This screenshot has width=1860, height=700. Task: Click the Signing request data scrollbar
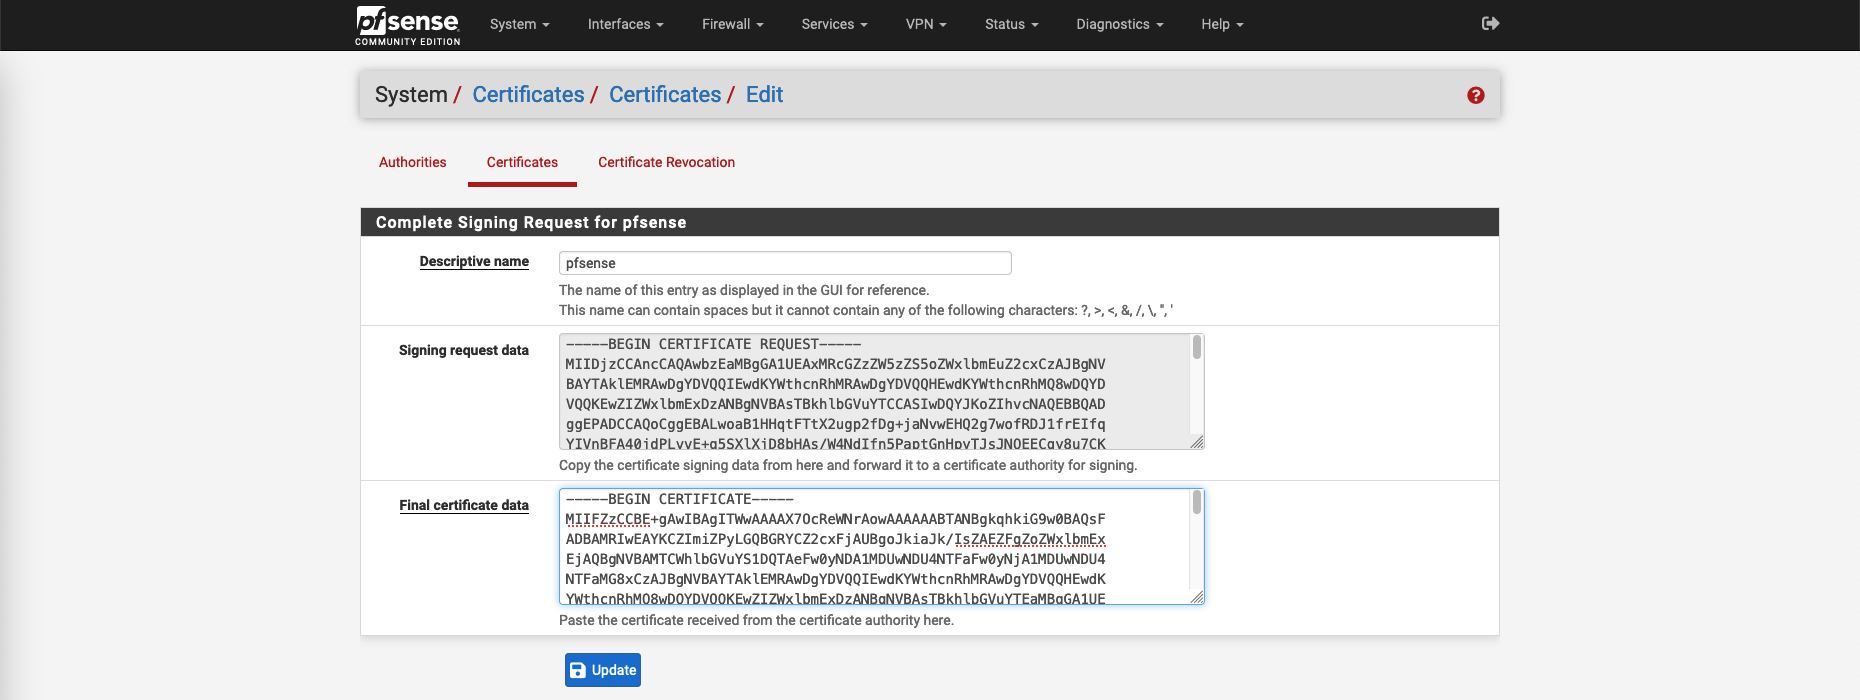click(x=1196, y=390)
